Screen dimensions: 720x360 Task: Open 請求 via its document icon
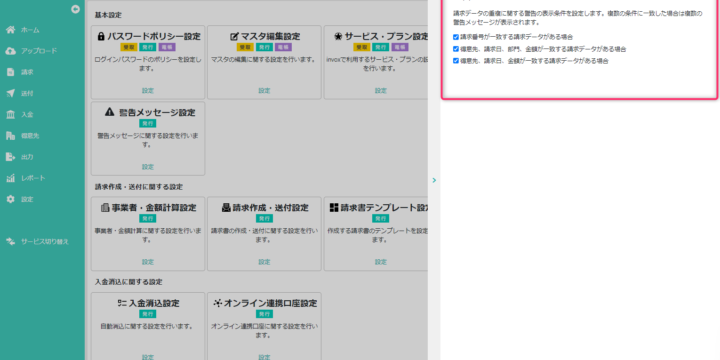(11, 72)
